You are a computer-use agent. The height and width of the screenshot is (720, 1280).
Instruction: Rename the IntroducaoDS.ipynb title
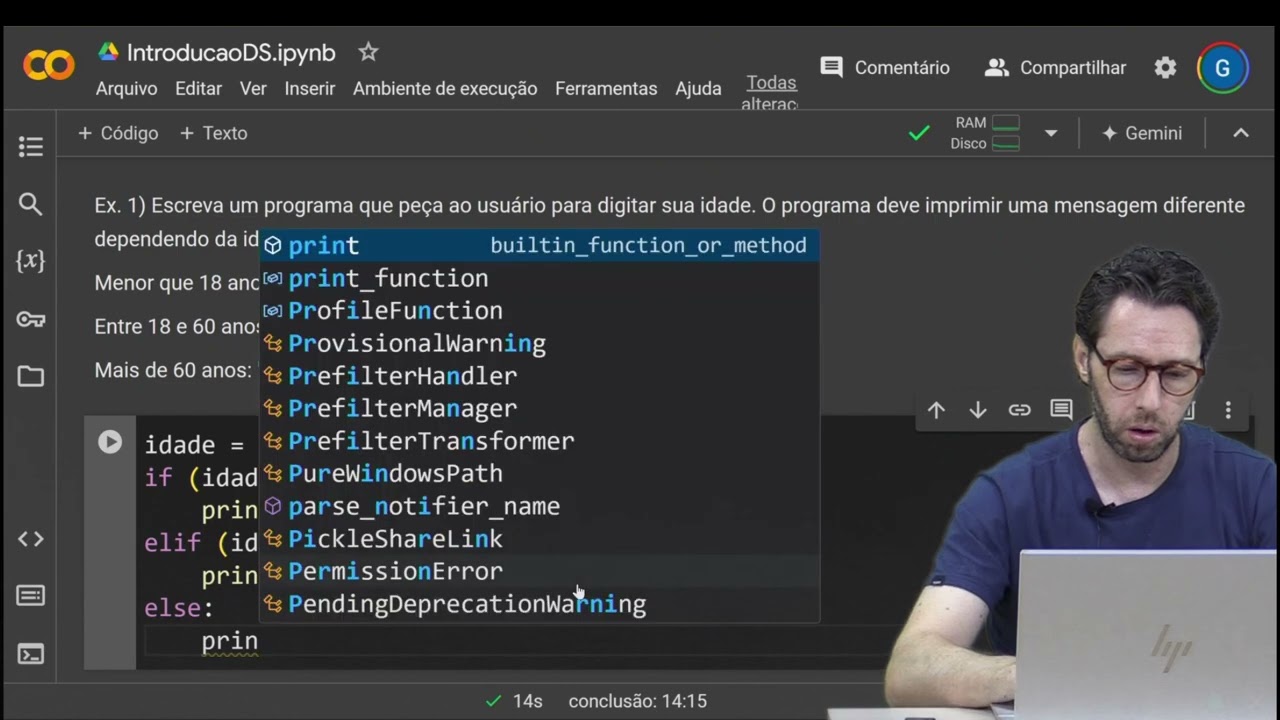231,53
